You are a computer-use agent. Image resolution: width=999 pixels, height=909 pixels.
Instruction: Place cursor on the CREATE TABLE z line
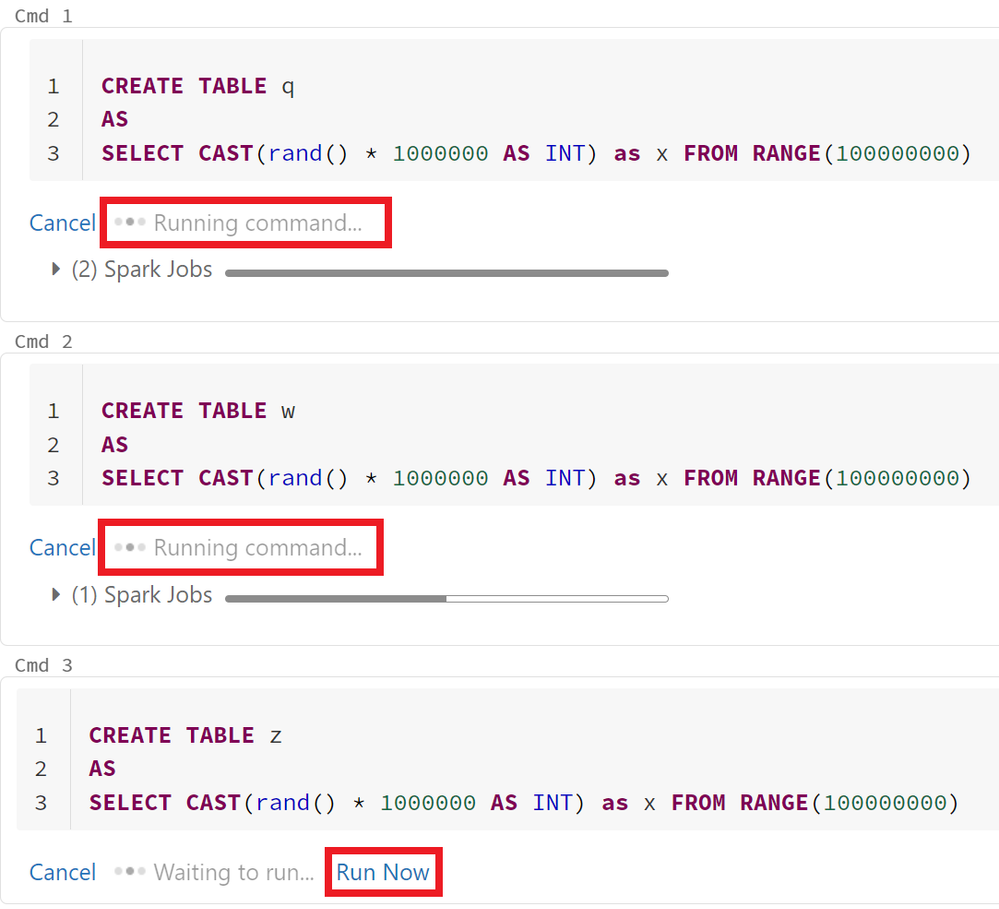tap(186, 736)
